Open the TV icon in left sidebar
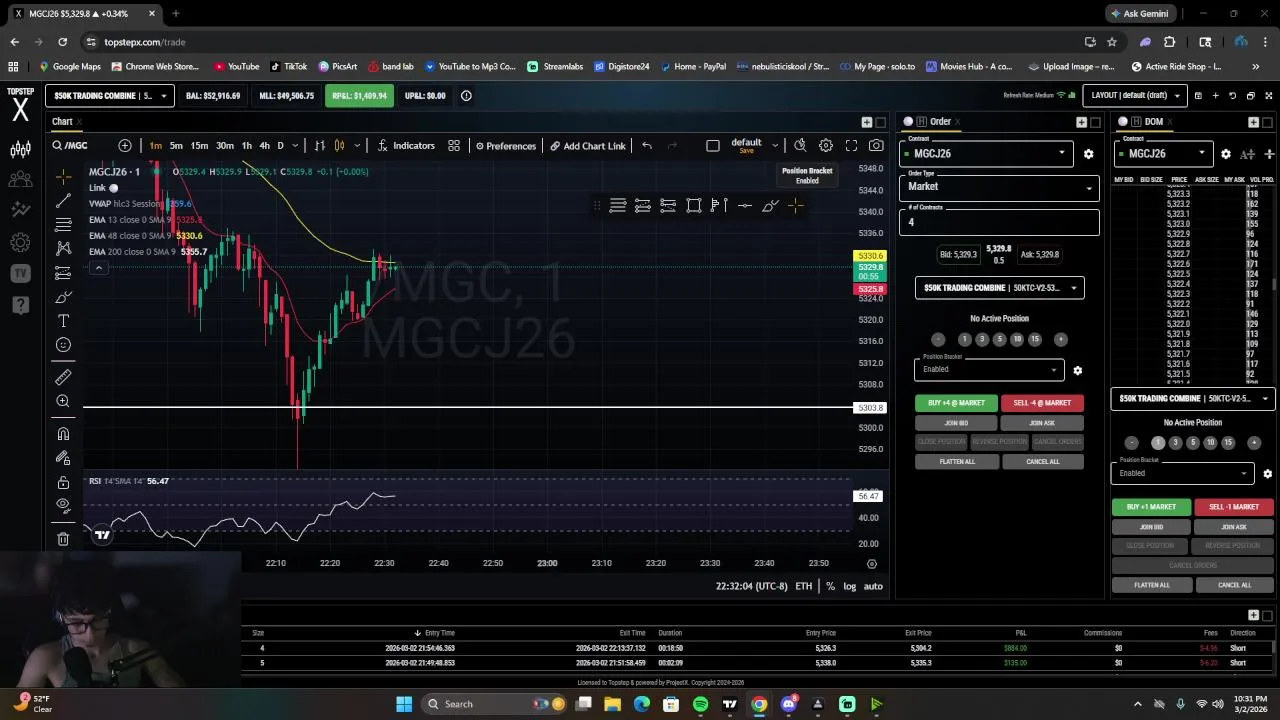The height and width of the screenshot is (720, 1280). tap(20, 273)
